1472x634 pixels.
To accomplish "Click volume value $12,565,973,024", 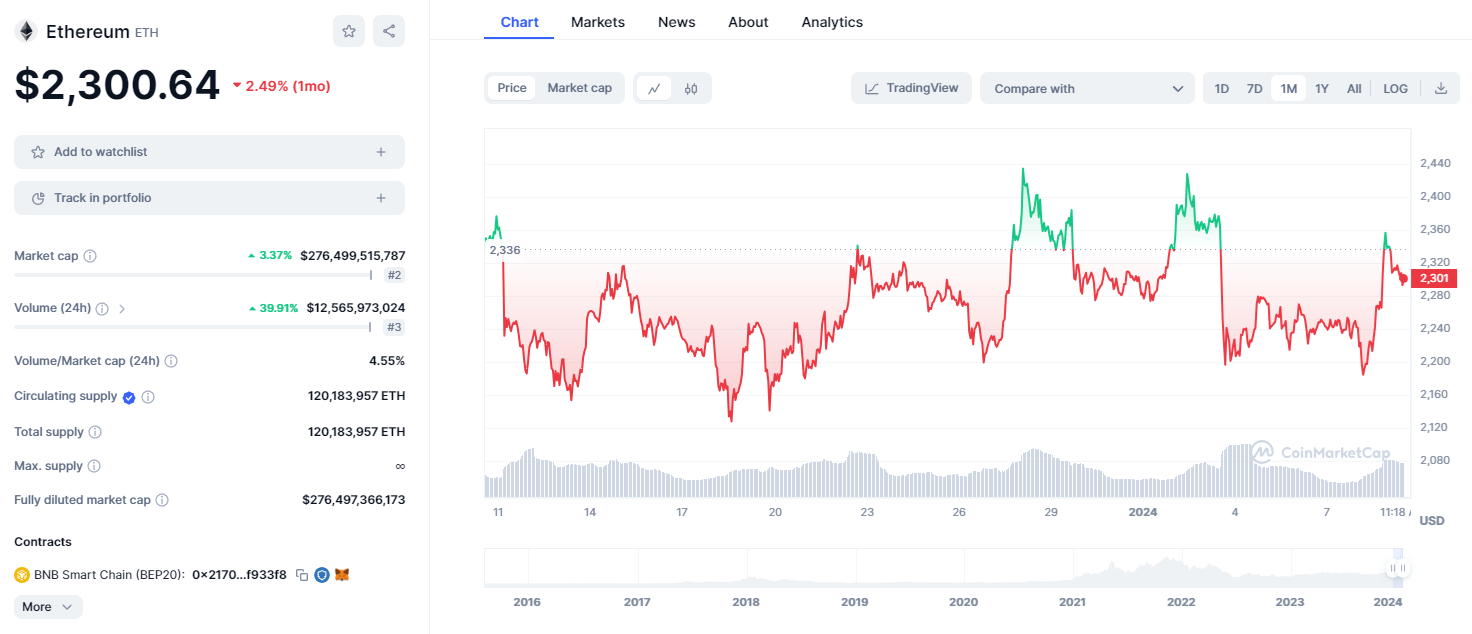I will (356, 308).
